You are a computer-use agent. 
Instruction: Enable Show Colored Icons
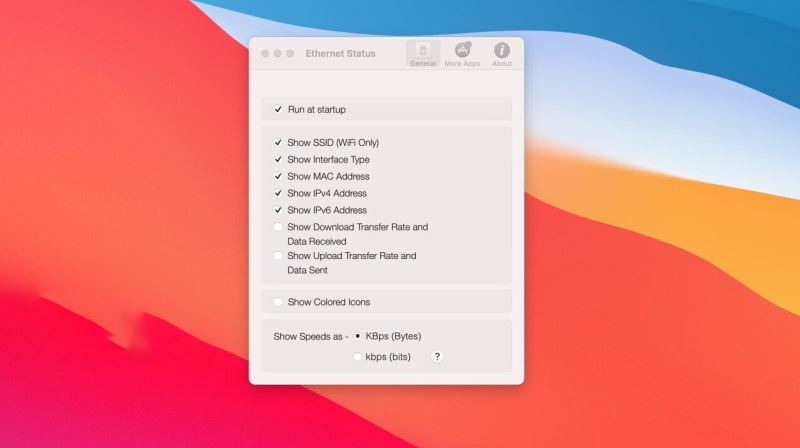278,302
